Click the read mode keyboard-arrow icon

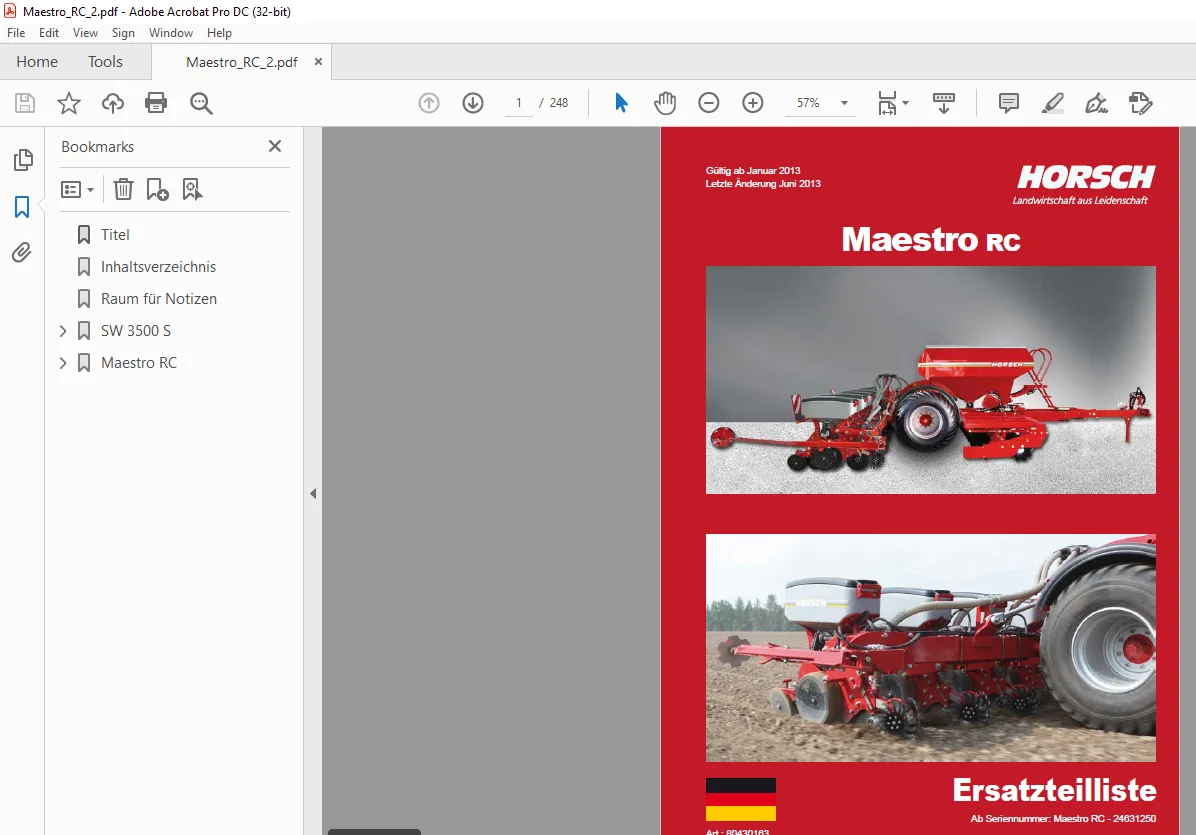click(944, 103)
